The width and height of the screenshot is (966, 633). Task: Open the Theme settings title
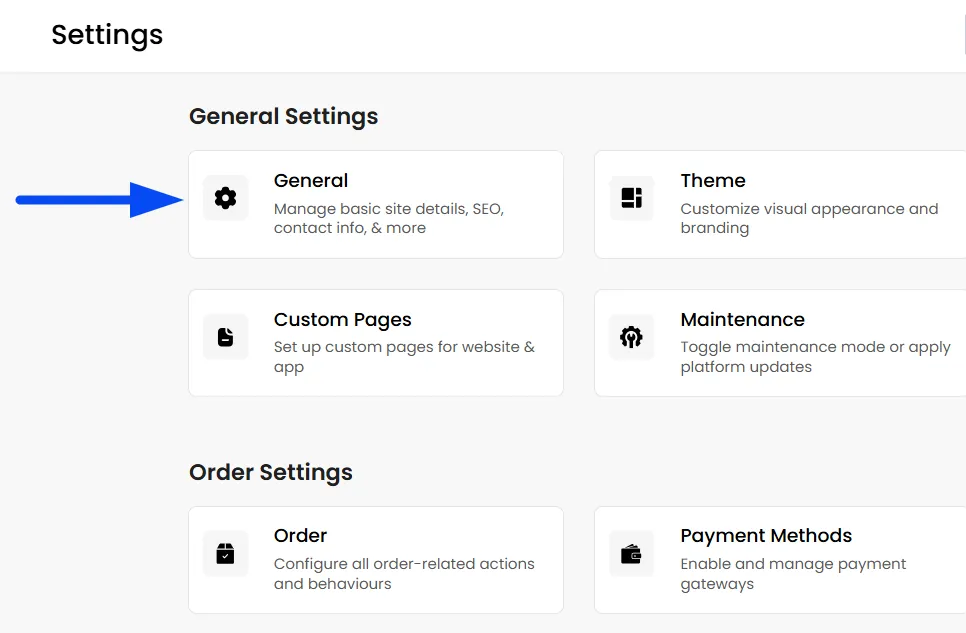point(713,181)
